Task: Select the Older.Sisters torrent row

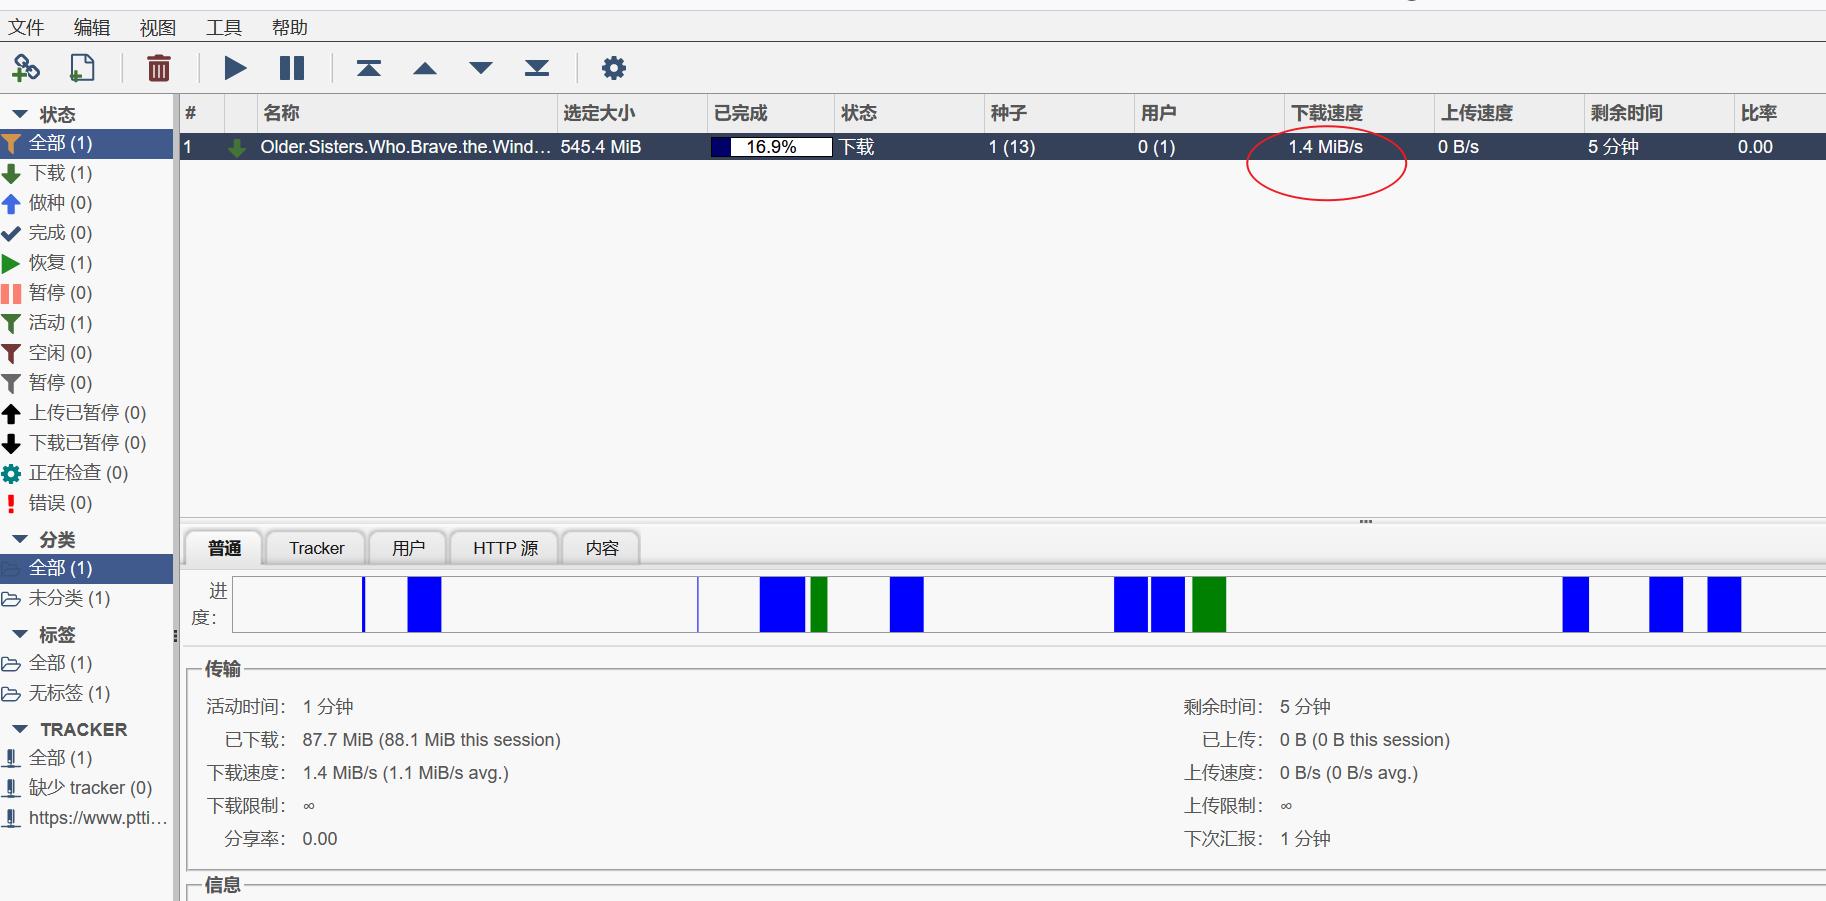Action: pos(404,146)
